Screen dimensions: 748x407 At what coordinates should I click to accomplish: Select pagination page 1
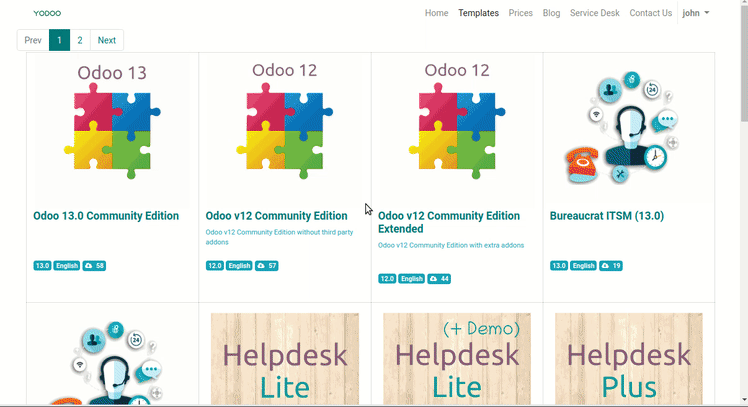tap(59, 40)
